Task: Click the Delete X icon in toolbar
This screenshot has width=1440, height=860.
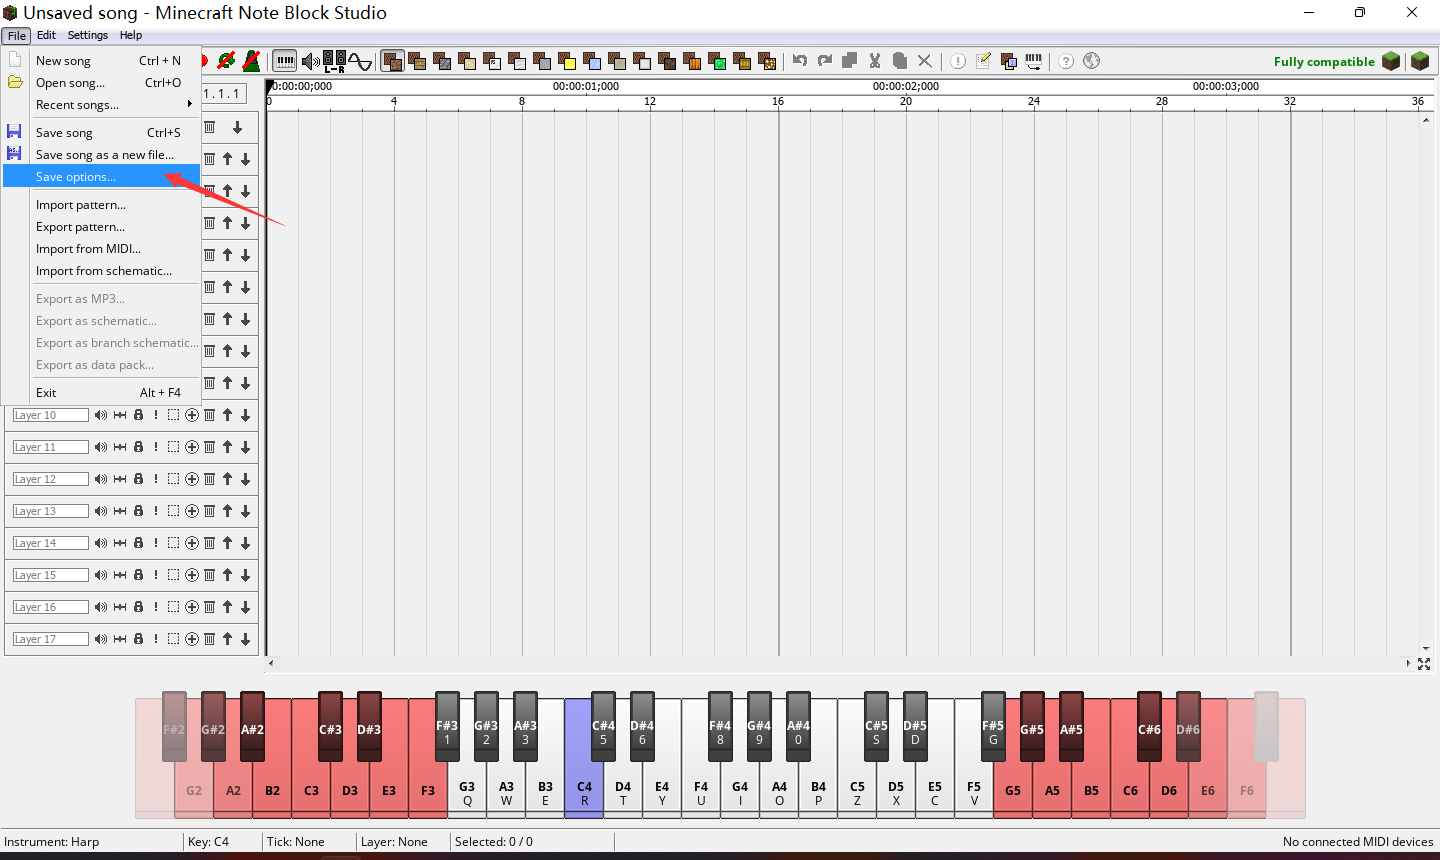Action: click(x=925, y=61)
